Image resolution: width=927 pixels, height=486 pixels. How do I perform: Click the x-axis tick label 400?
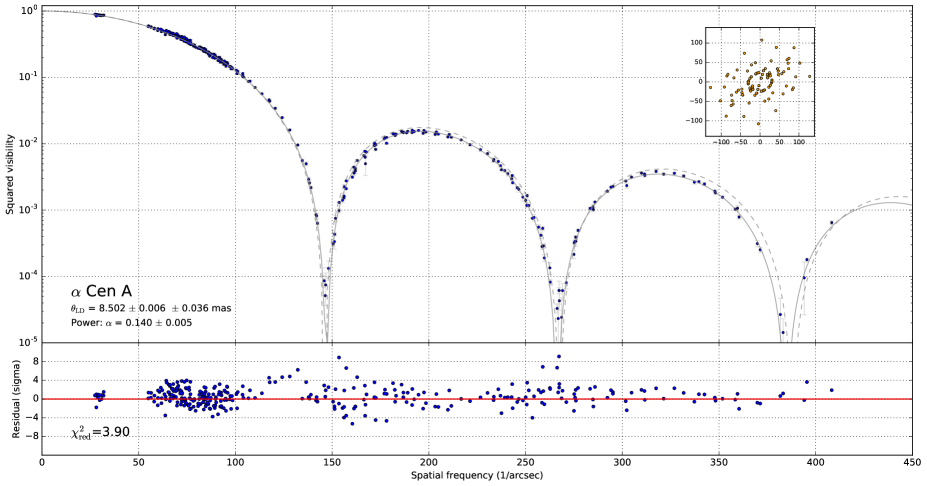(815, 463)
